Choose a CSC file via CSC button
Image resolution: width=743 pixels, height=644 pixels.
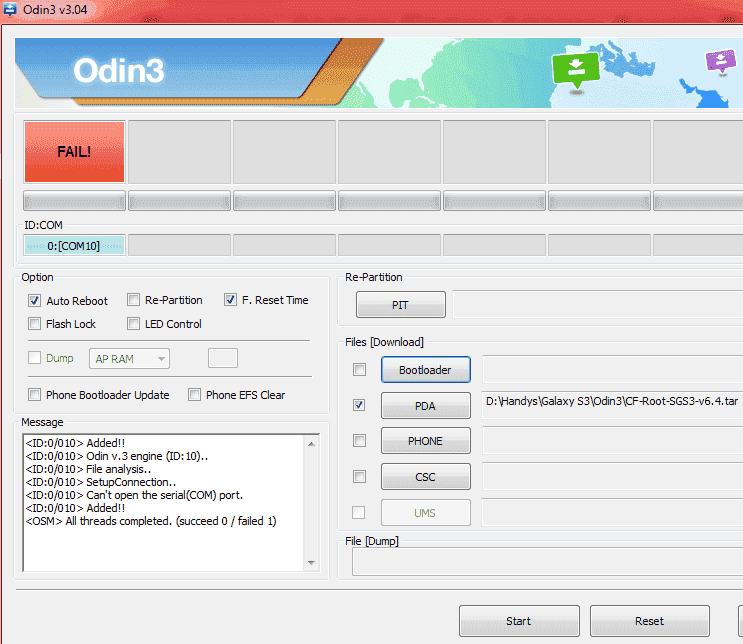(x=426, y=477)
